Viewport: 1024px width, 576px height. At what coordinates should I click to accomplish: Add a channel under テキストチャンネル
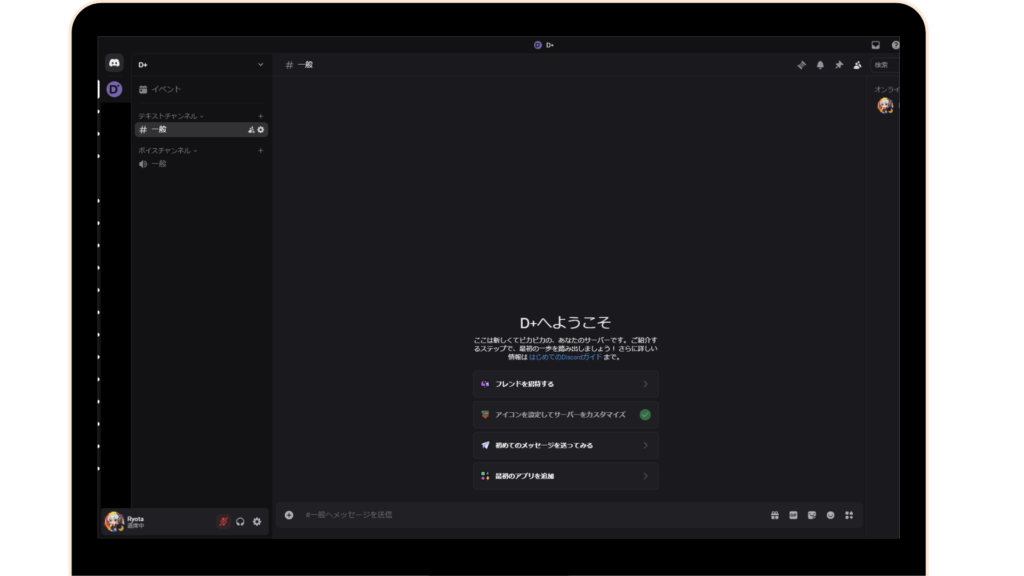(x=261, y=116)
